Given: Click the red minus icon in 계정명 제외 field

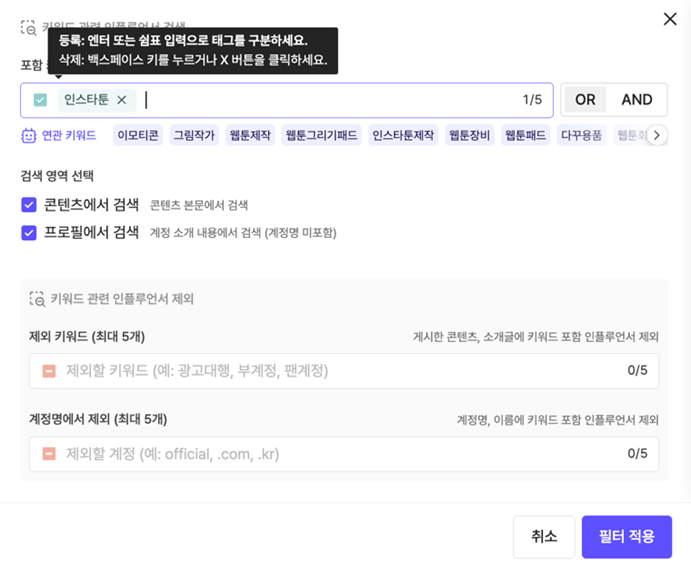Looking at the screenshot, I should tap(49, 454).
